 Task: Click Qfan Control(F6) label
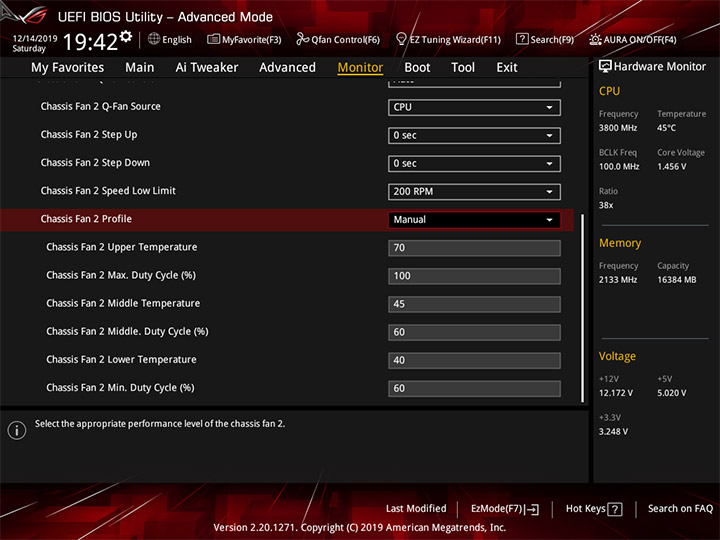(x=345, y=40)
